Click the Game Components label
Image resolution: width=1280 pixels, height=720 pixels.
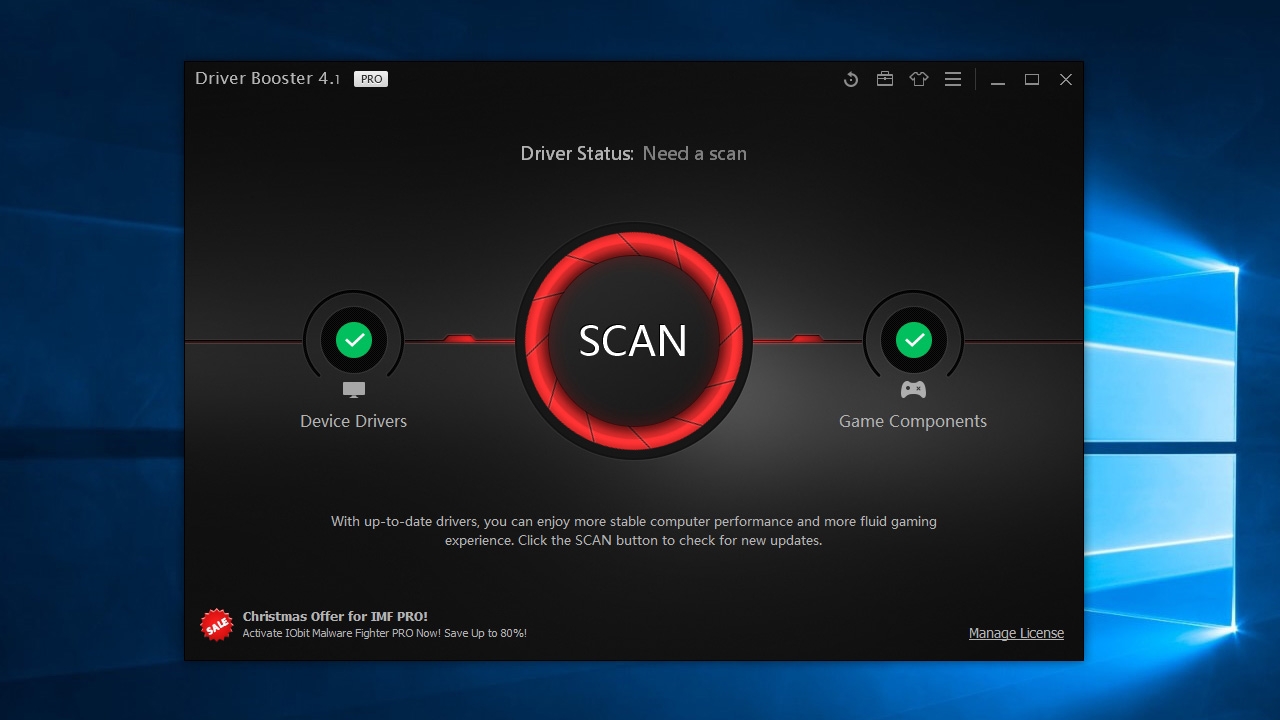tap(913, 422)
